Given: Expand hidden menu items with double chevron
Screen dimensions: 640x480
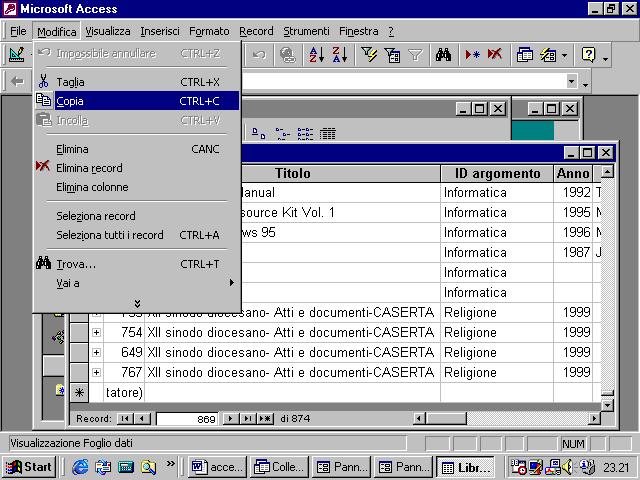Looking at the screenshot, I should (x=138, y=303).
